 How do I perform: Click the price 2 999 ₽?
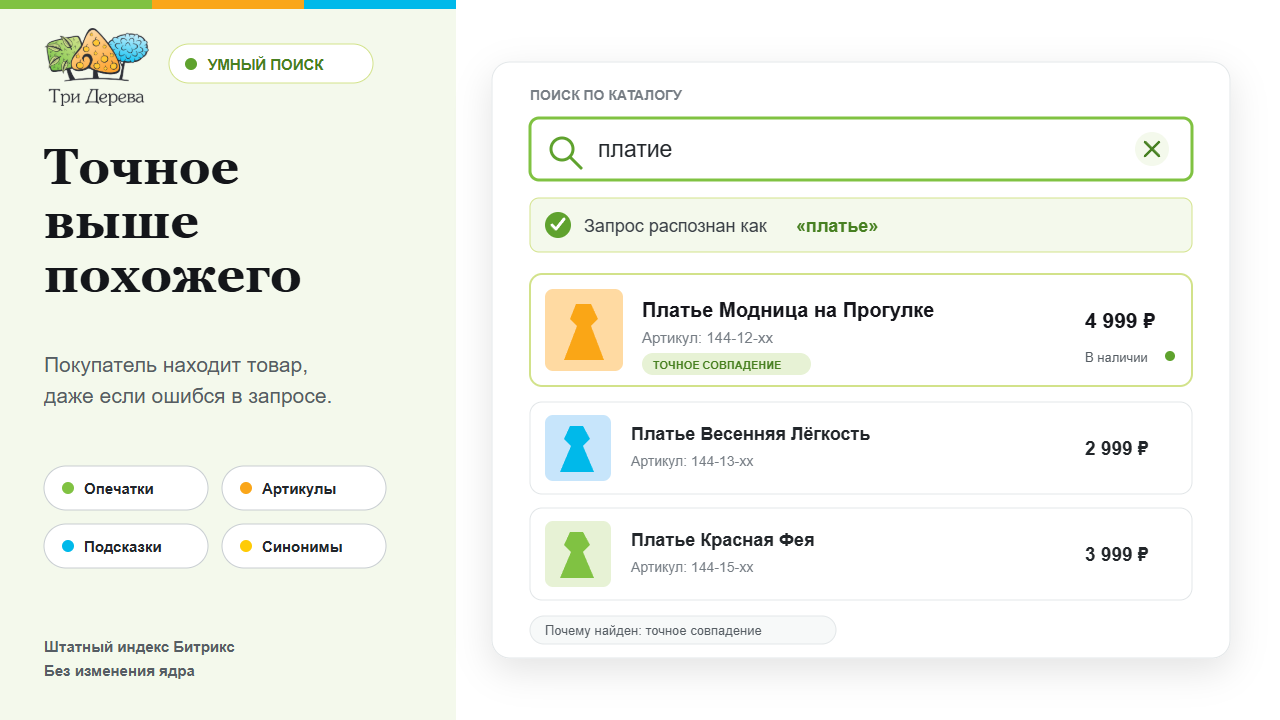tap(1116, 448)
